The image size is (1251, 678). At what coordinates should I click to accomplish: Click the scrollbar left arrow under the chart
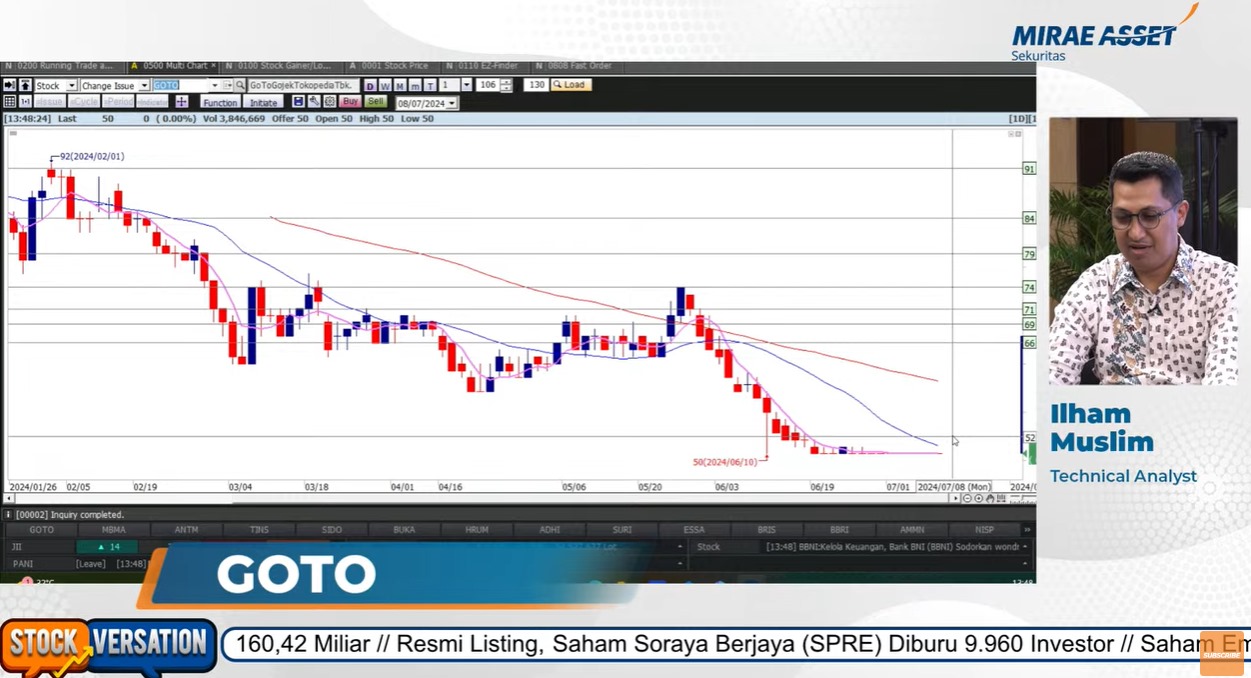9,498
